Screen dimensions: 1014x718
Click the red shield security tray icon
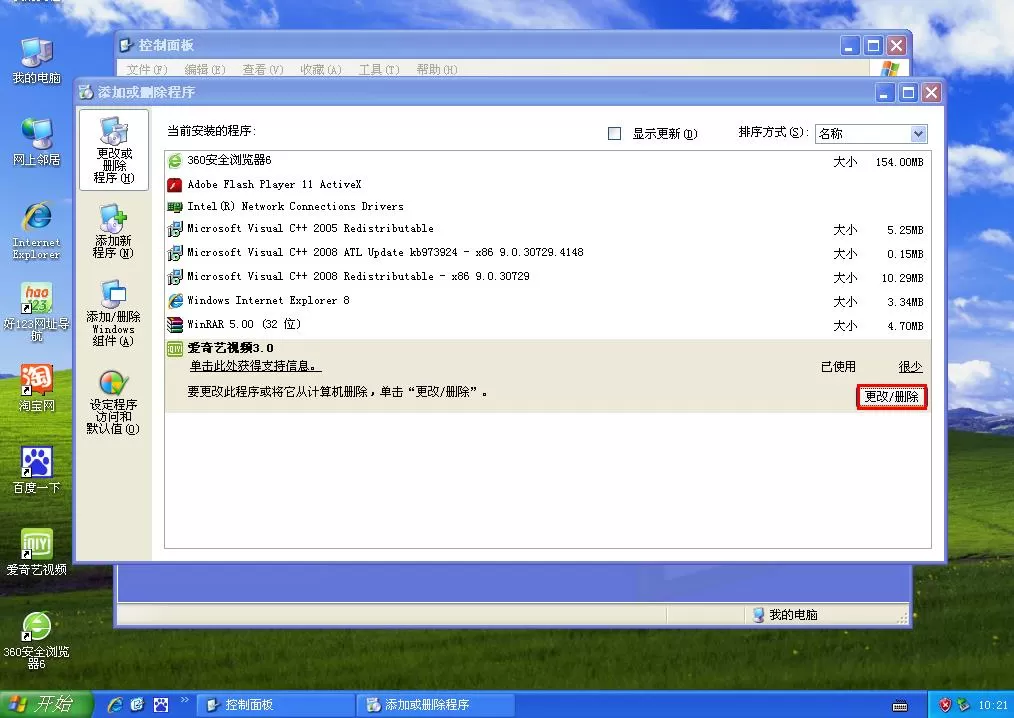[x=945, y=705]
